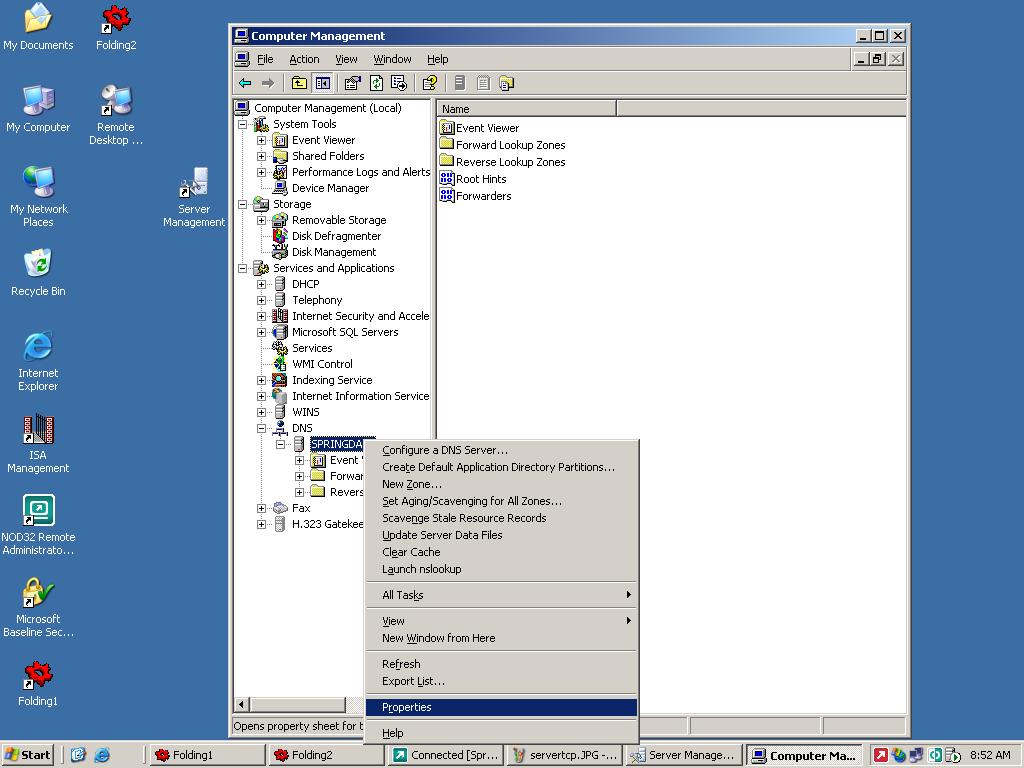The height and width of the screenshot is (768, 1024).
Task: Open the Action menu in the menu bar
Action: tap(304, 59)
